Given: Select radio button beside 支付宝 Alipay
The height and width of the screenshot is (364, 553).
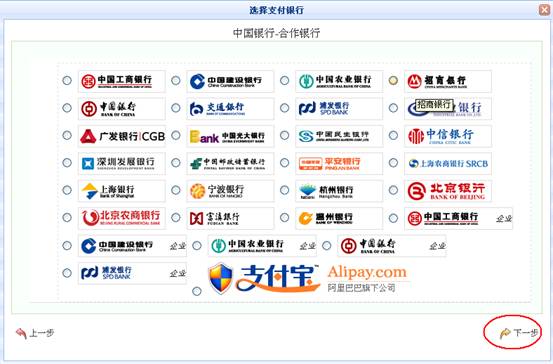Looking at the screenshot, I should [197, 291].
